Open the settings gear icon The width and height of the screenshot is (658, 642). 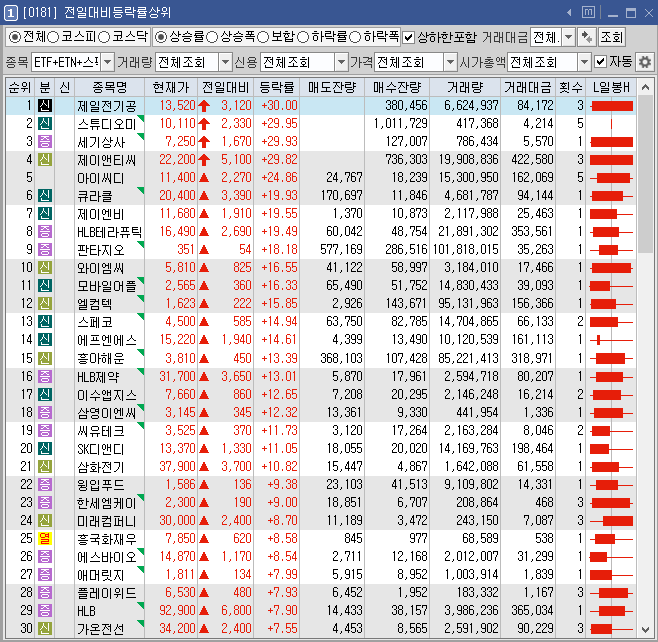pos(645,63)
